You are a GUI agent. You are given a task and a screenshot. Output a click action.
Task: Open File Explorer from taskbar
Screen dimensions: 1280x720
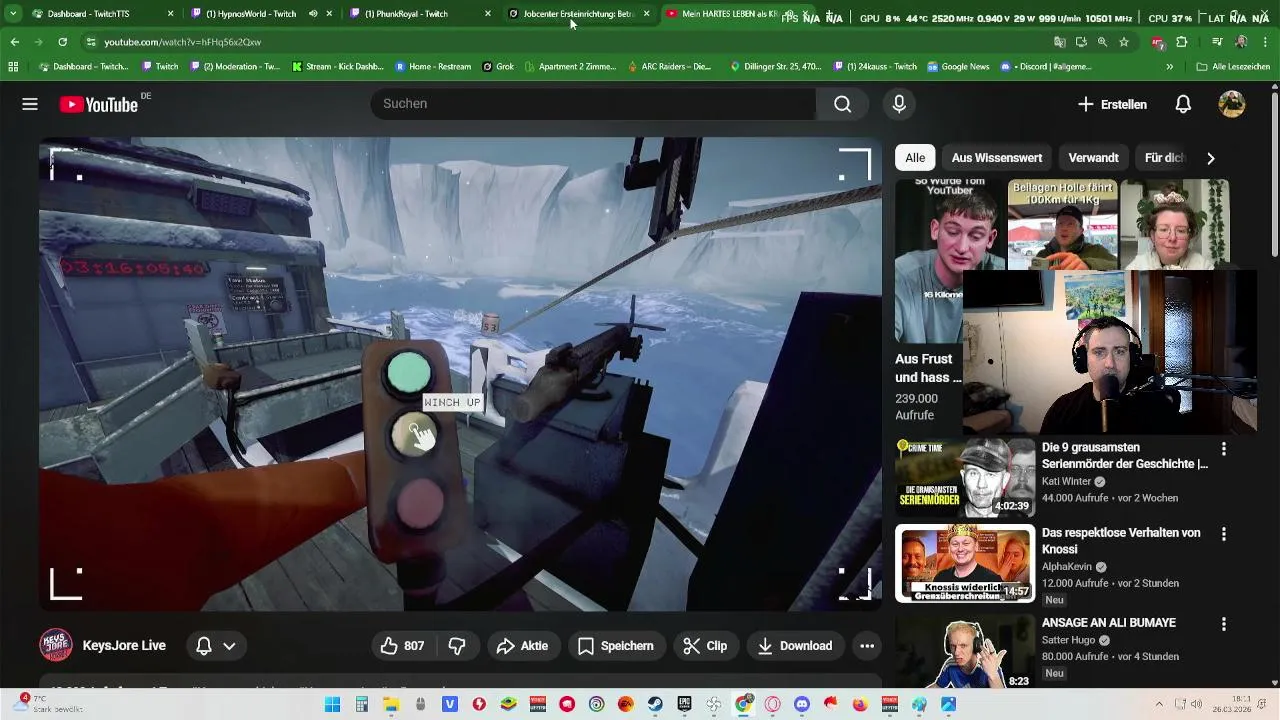pos(391,704)
